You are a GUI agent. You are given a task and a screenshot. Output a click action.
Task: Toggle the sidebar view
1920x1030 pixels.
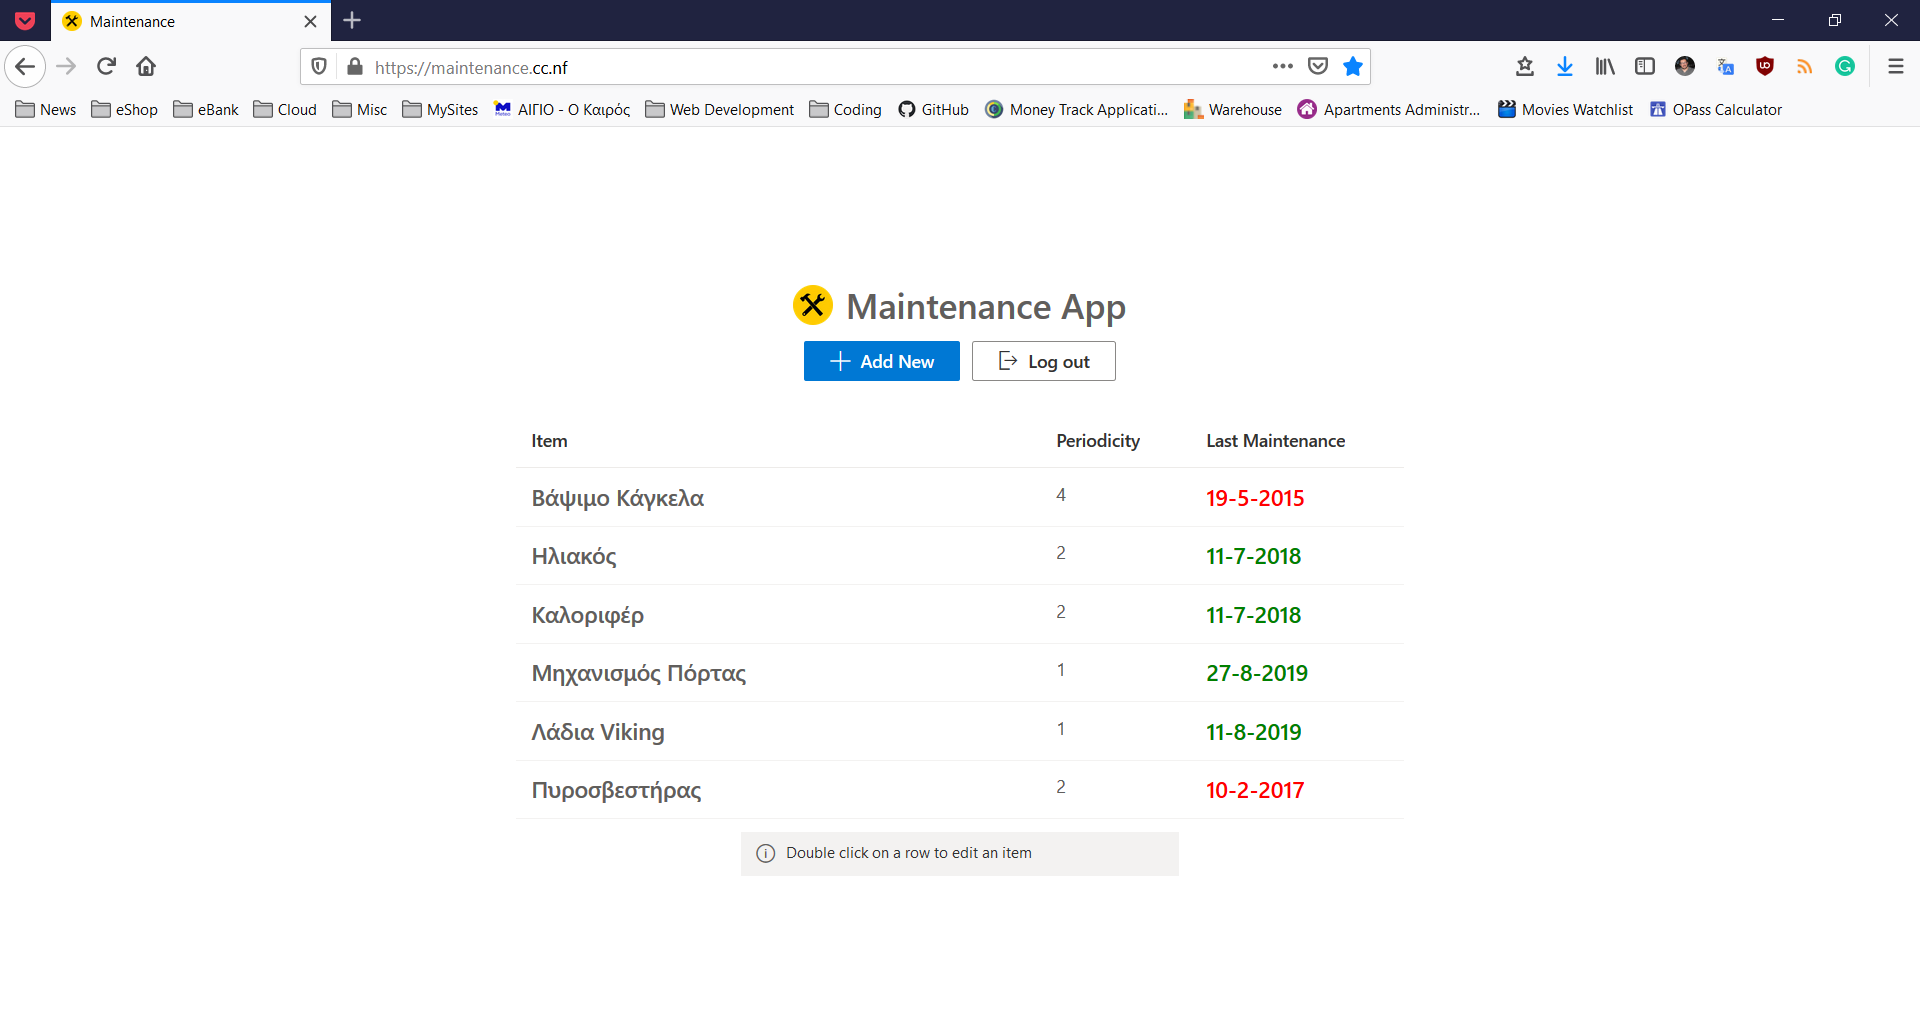click(x=1645, y=66)
